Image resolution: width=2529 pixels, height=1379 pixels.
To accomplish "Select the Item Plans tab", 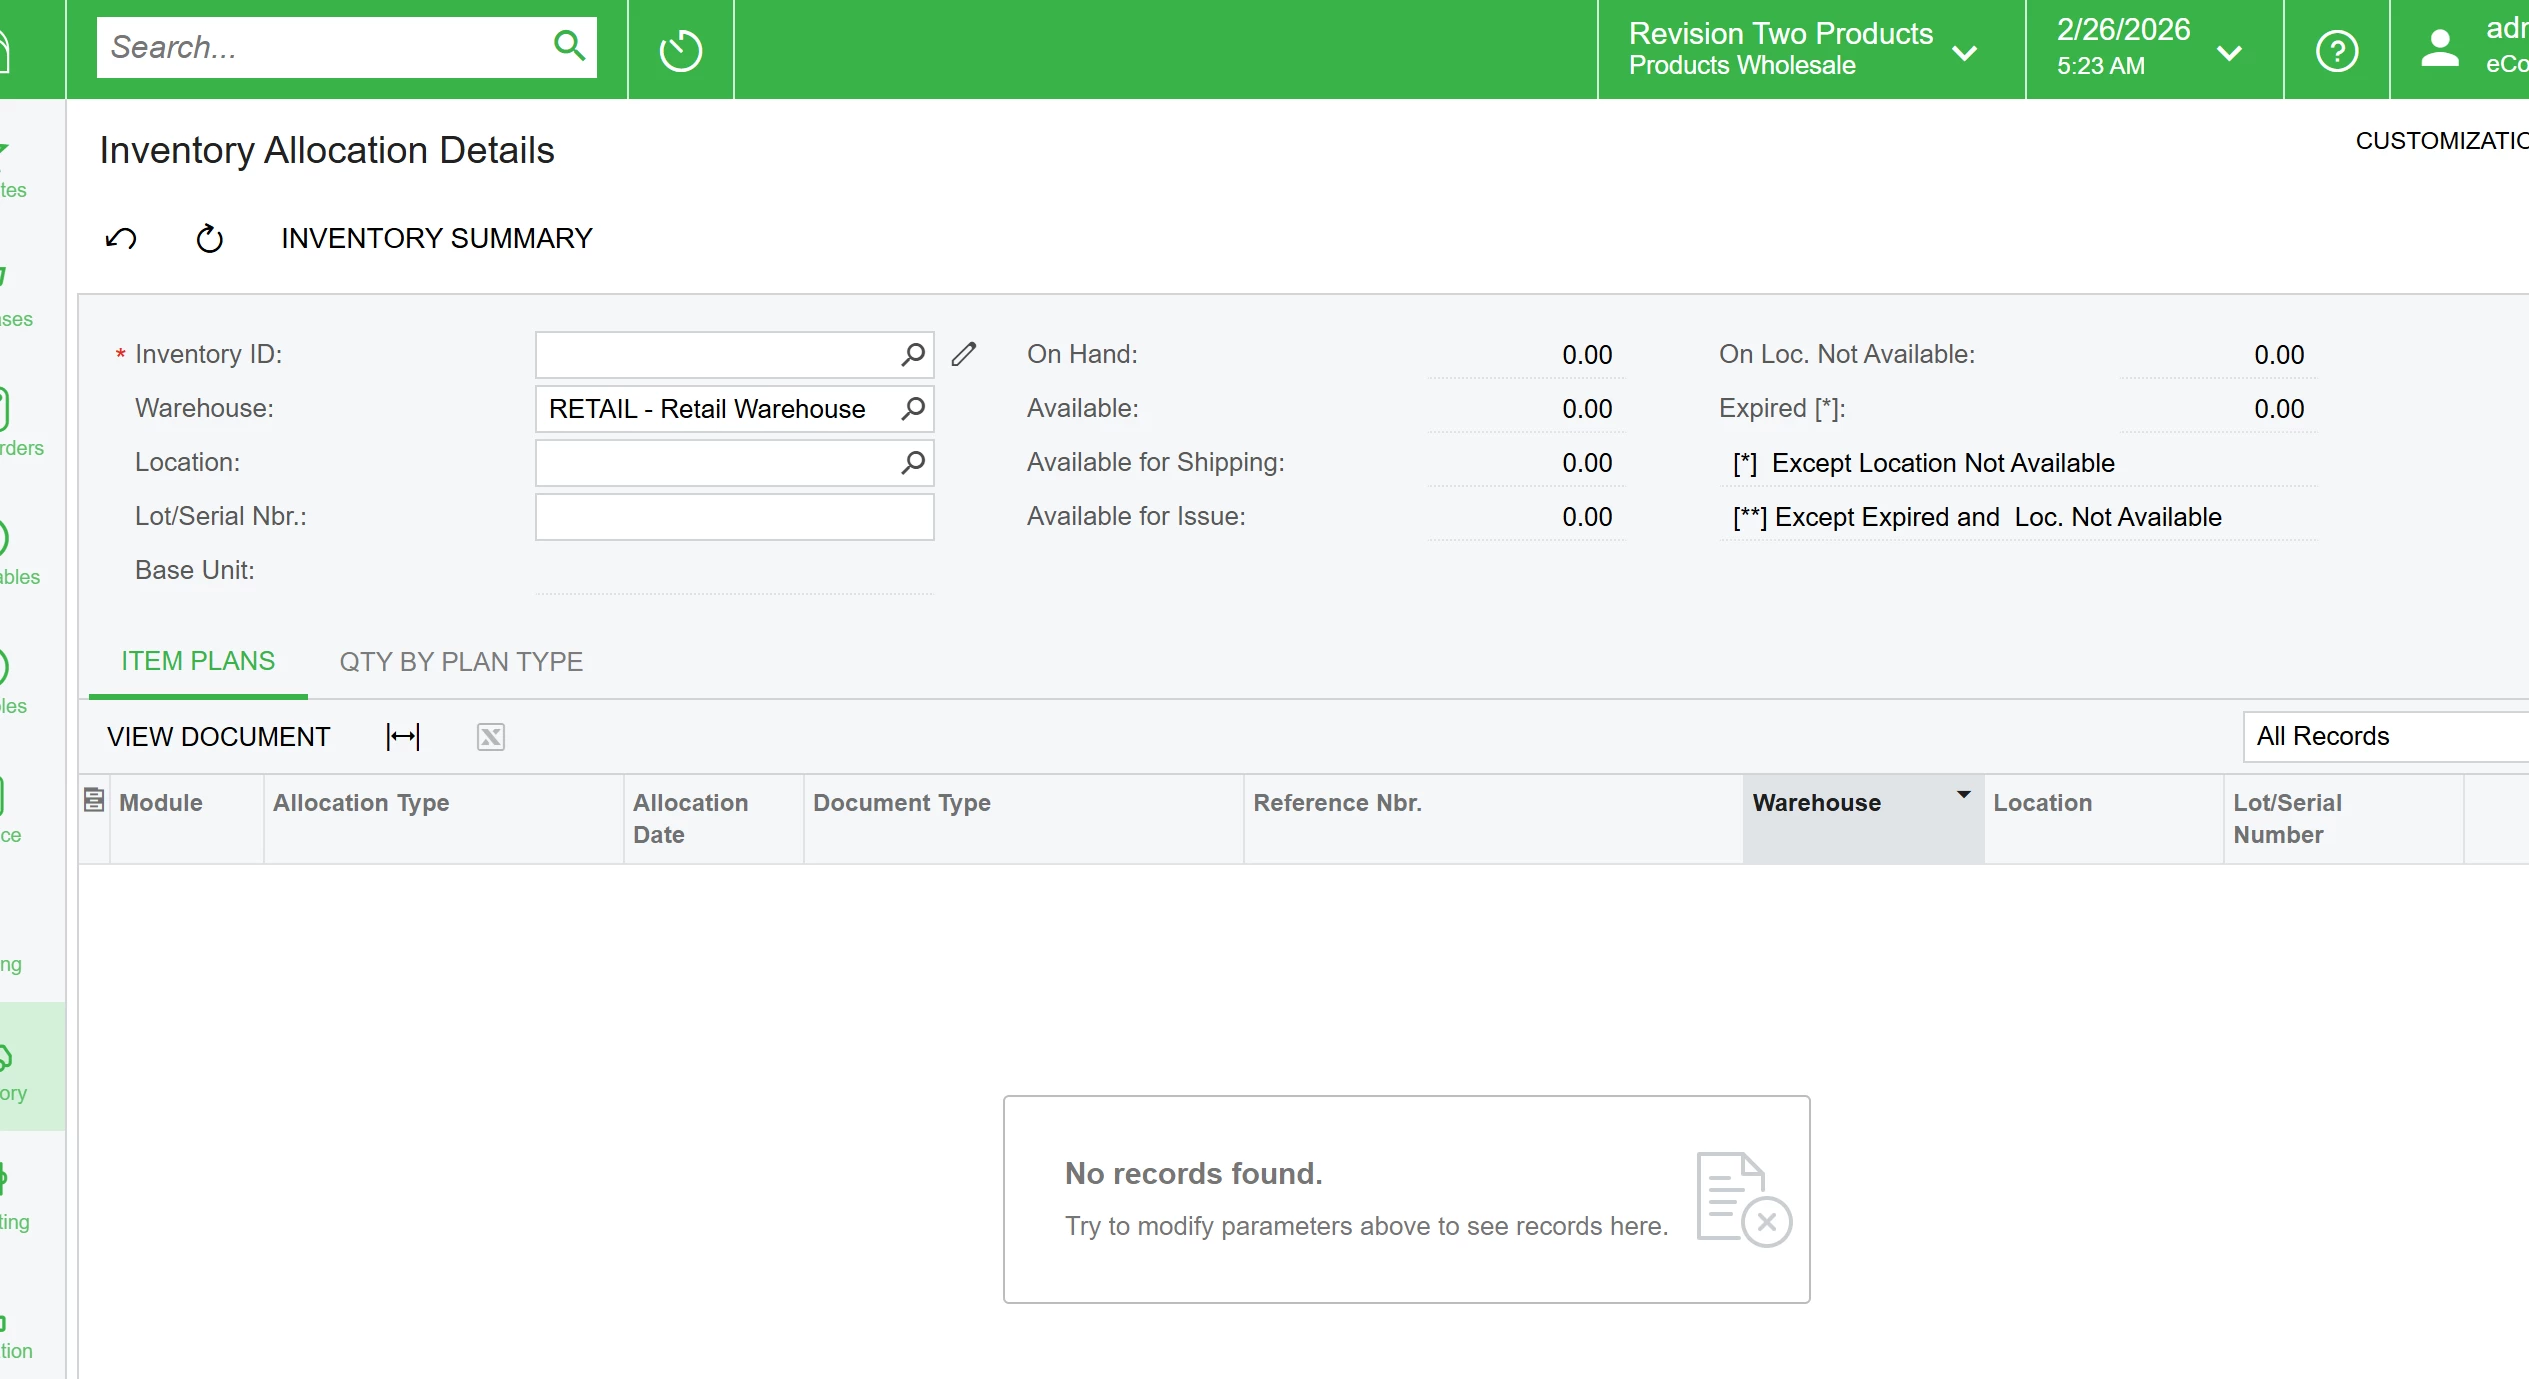I will tap(198, 661).
